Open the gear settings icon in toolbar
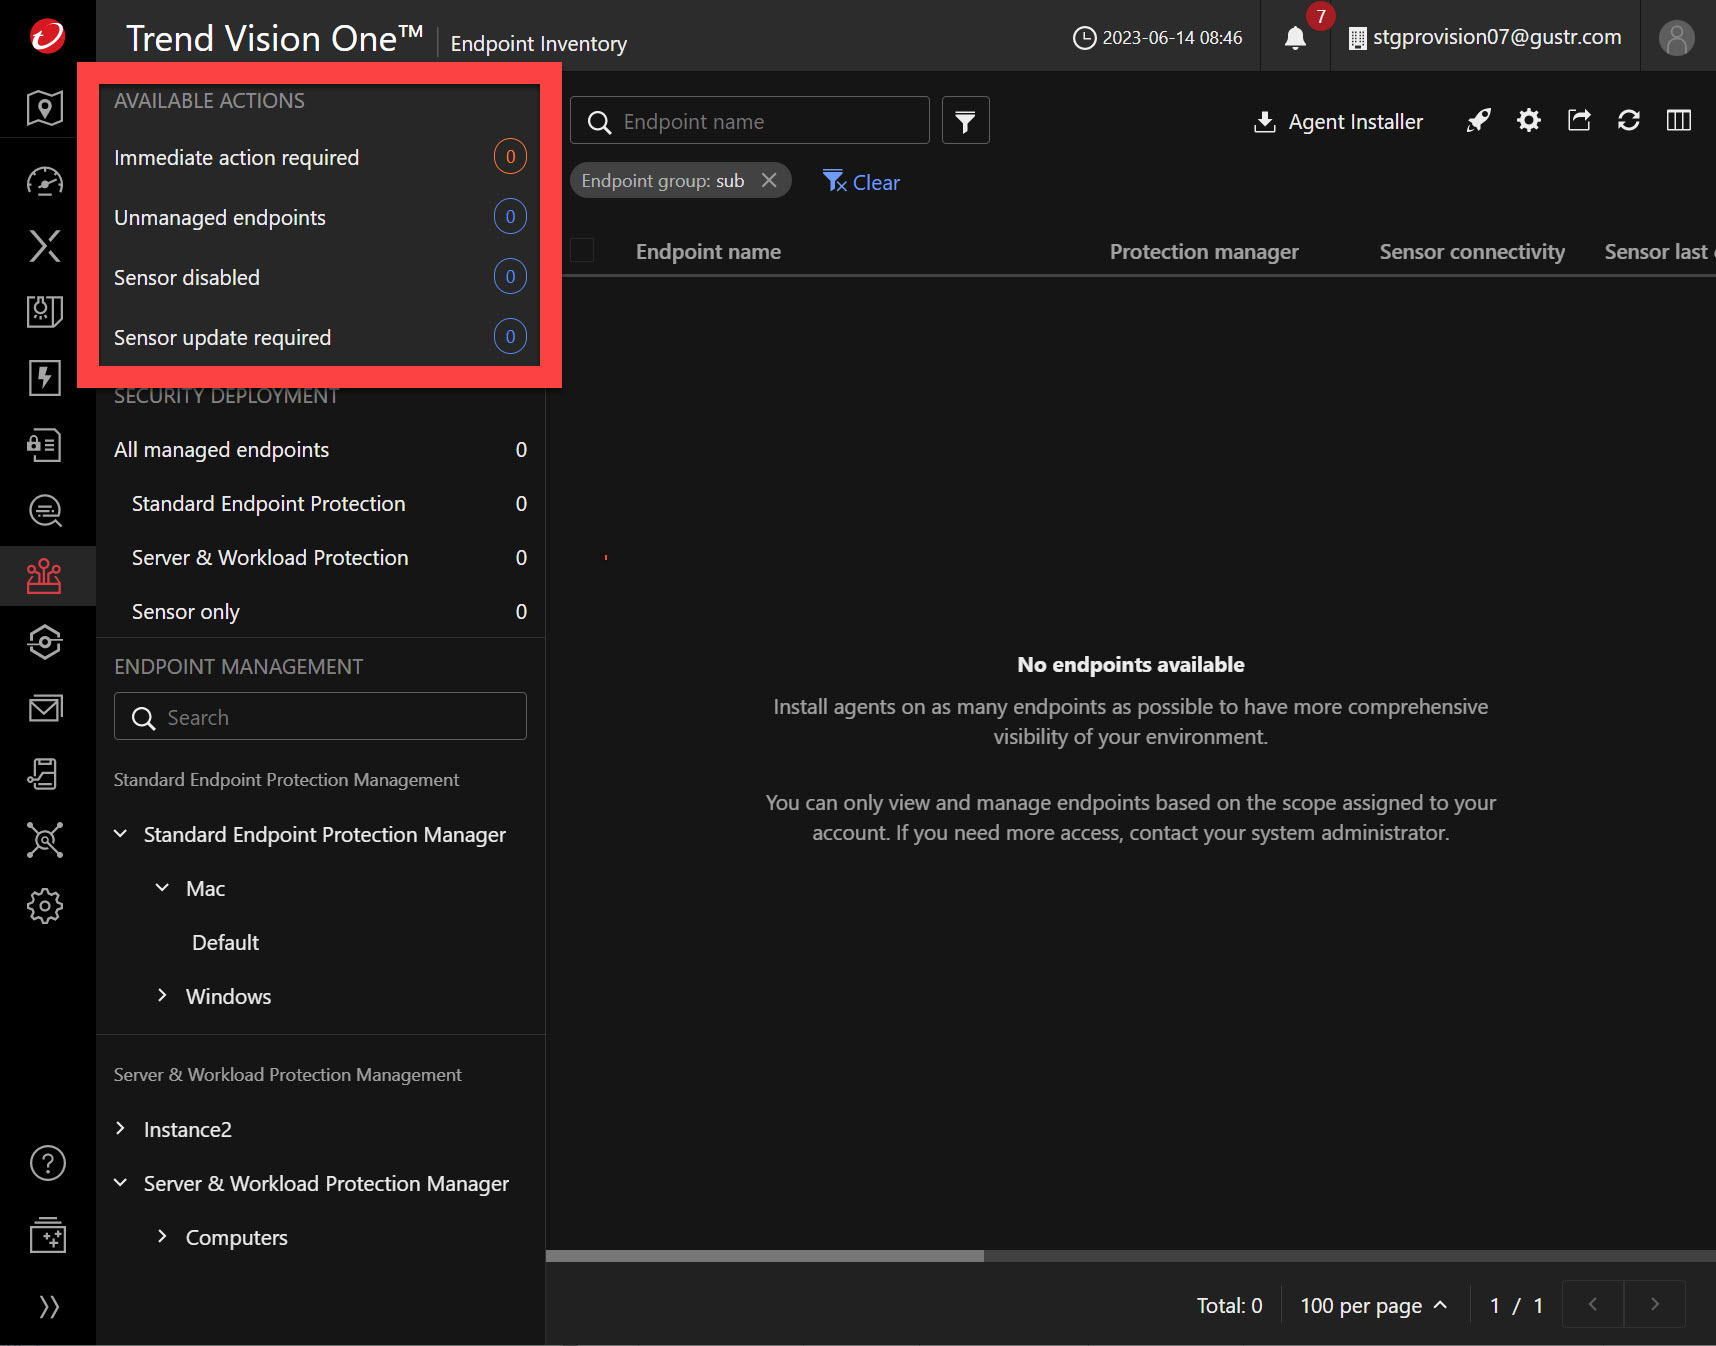1716x1346 pixels. (1529, 121)
